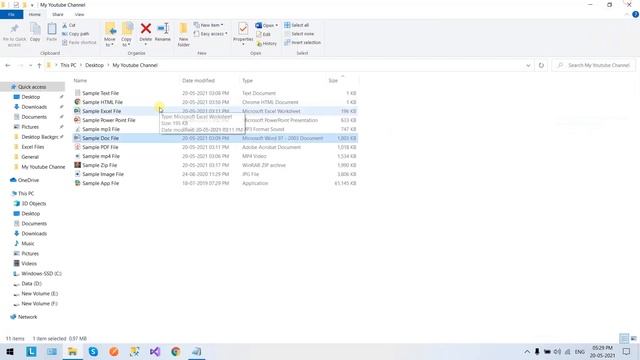Screen dimensions: 640x360
Task: Select the Sample Image File row
Action: (x=215, y=174)
